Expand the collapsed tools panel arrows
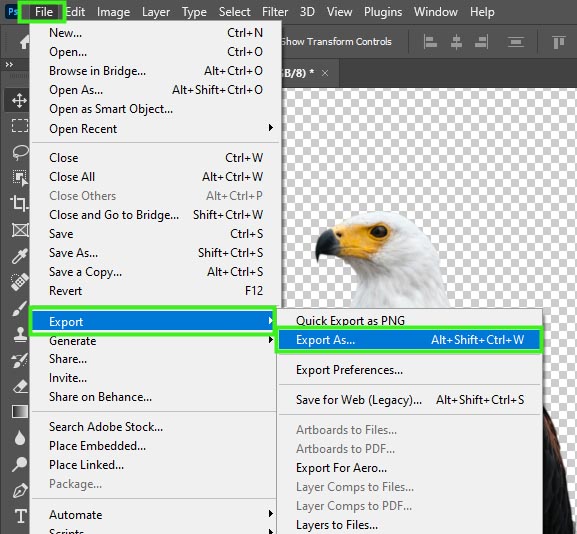Screen dimensions: 577x534 tap(9, 65)
